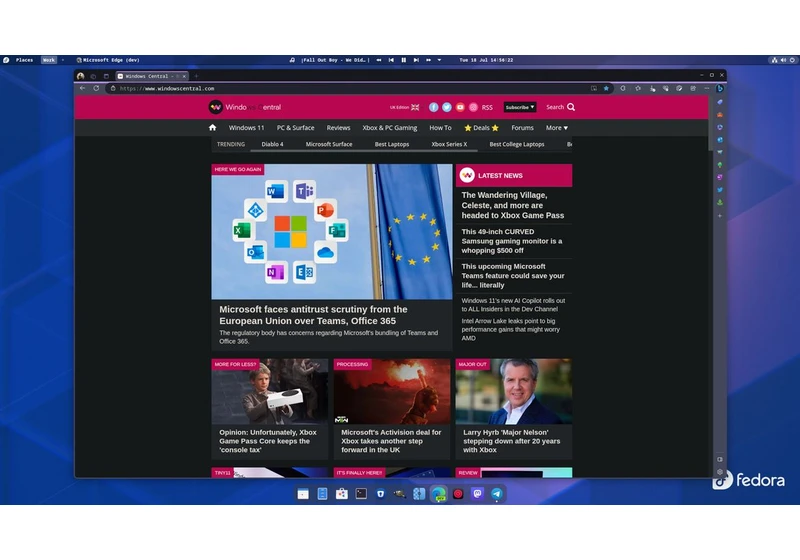Select the Work workspace button
800x560 pixels.
click(48, 60)
